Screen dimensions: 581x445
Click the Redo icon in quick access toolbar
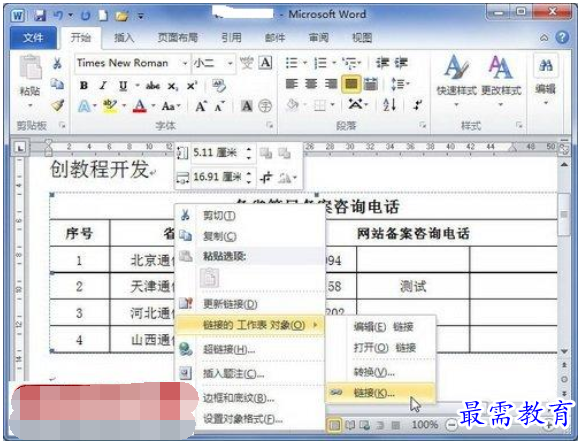pos(86,16)
